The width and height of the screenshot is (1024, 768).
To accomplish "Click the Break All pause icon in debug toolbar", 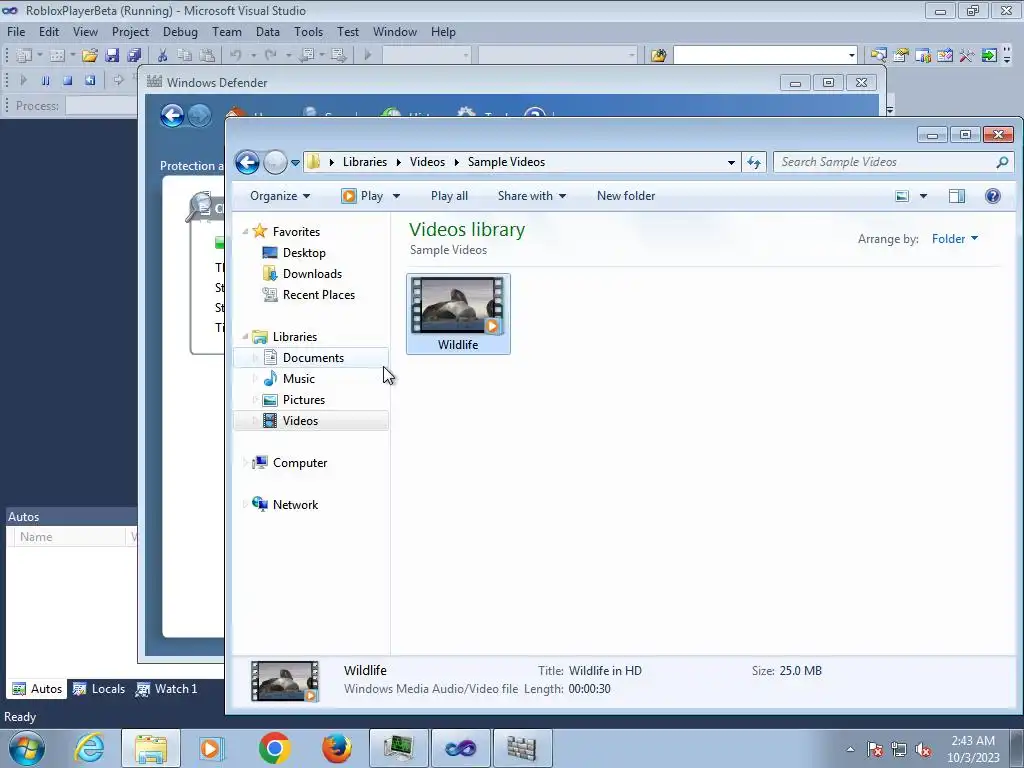I will point(46,80).
